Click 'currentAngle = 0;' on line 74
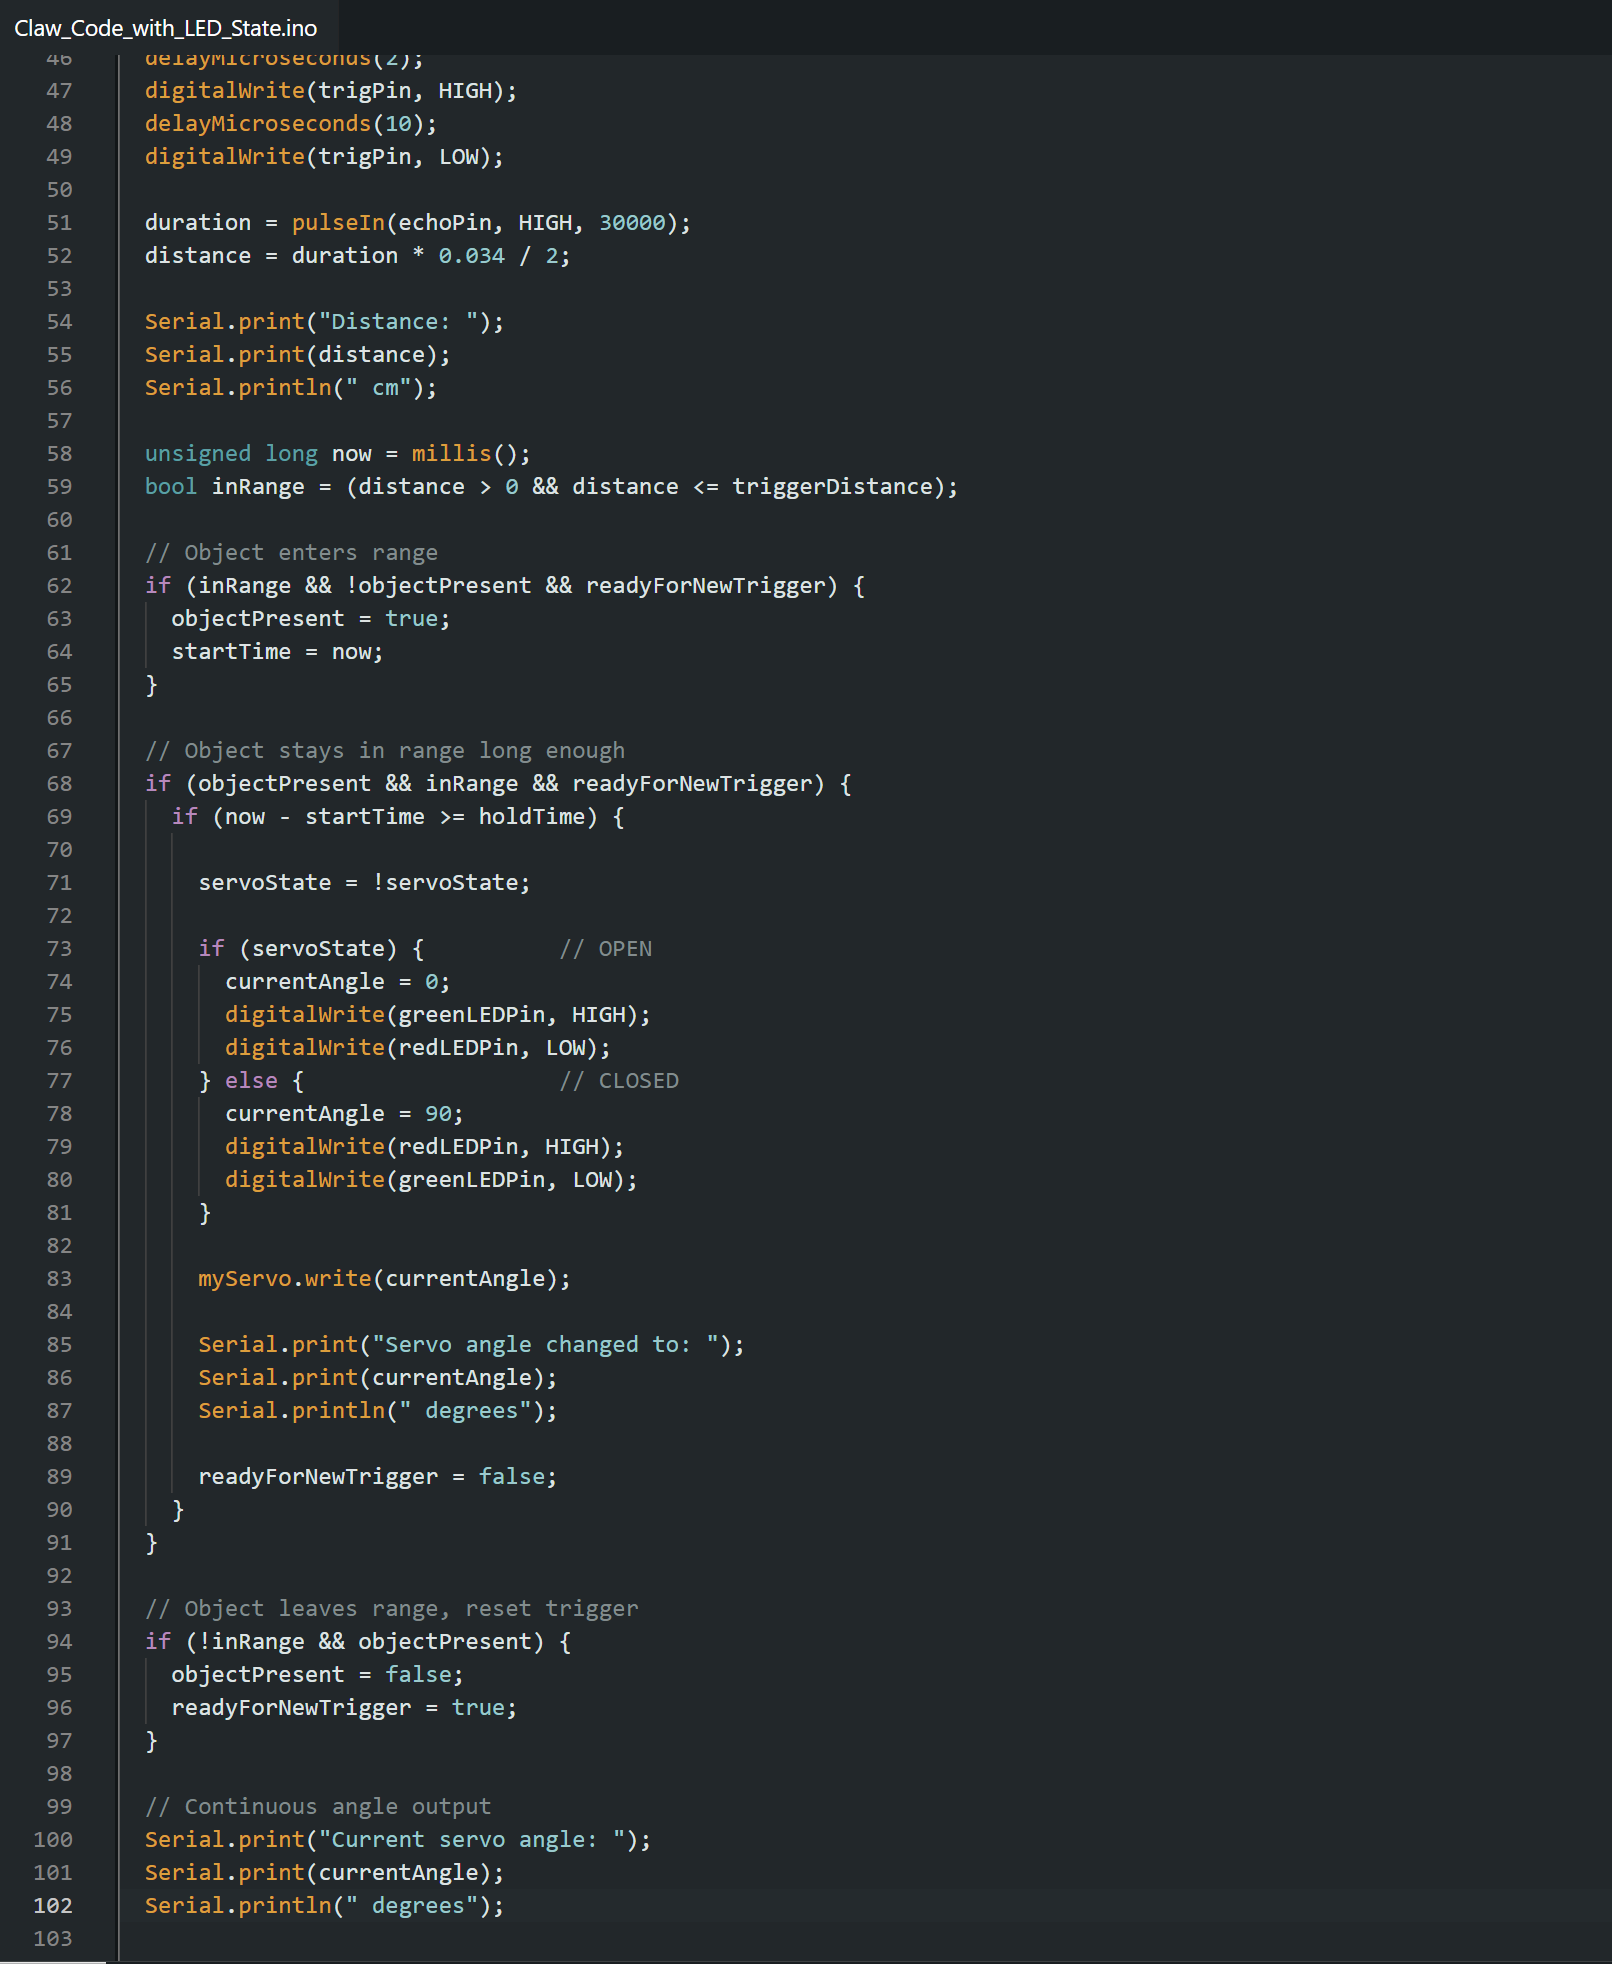 pos(338,982)
